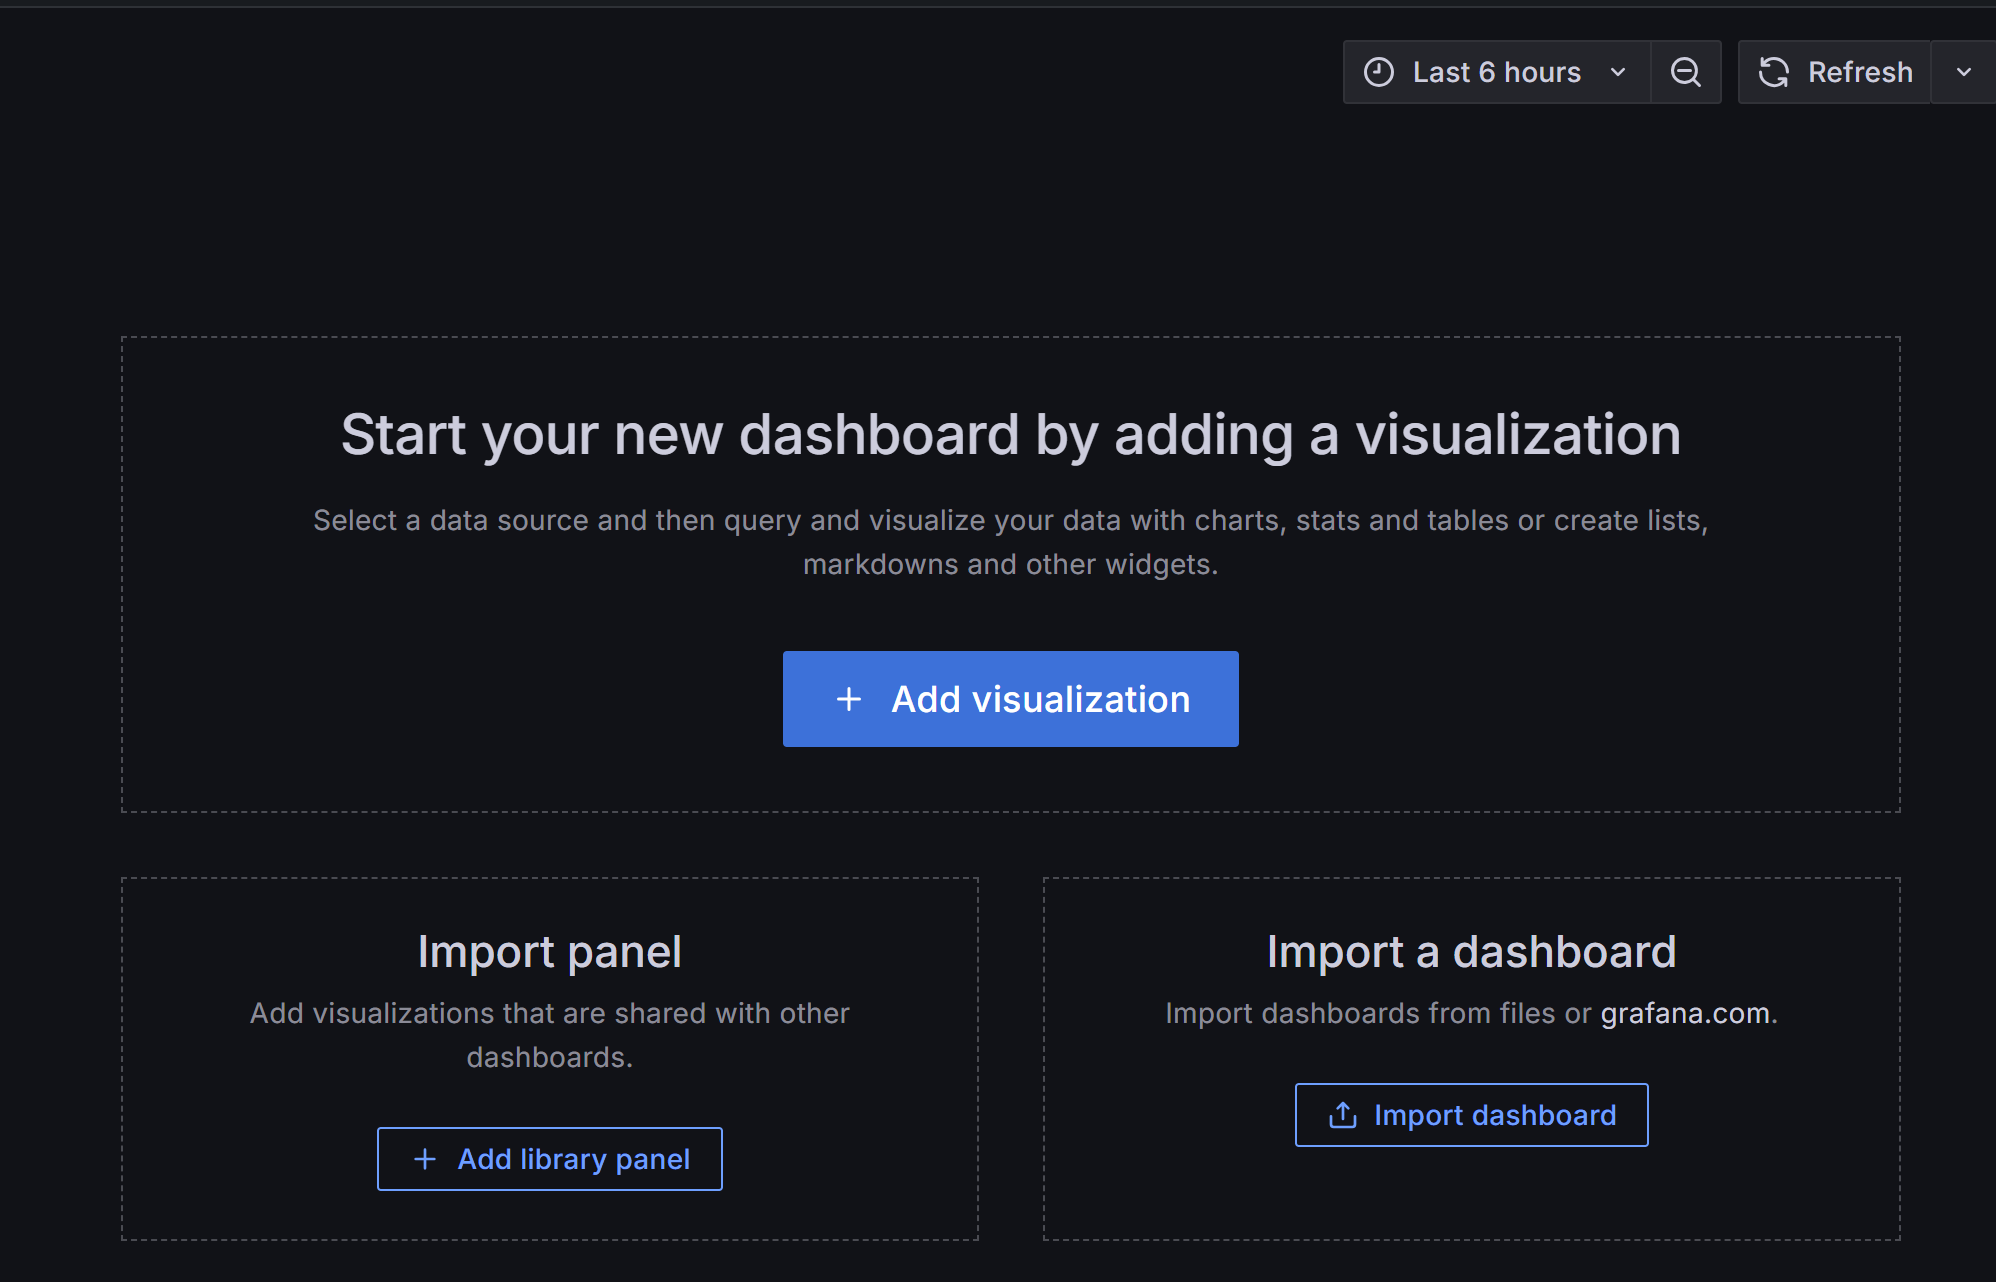Viewport: 1996px width, 1282px height.
Task: Click the Refresh text label
Action: click(x=1860, y=72)
